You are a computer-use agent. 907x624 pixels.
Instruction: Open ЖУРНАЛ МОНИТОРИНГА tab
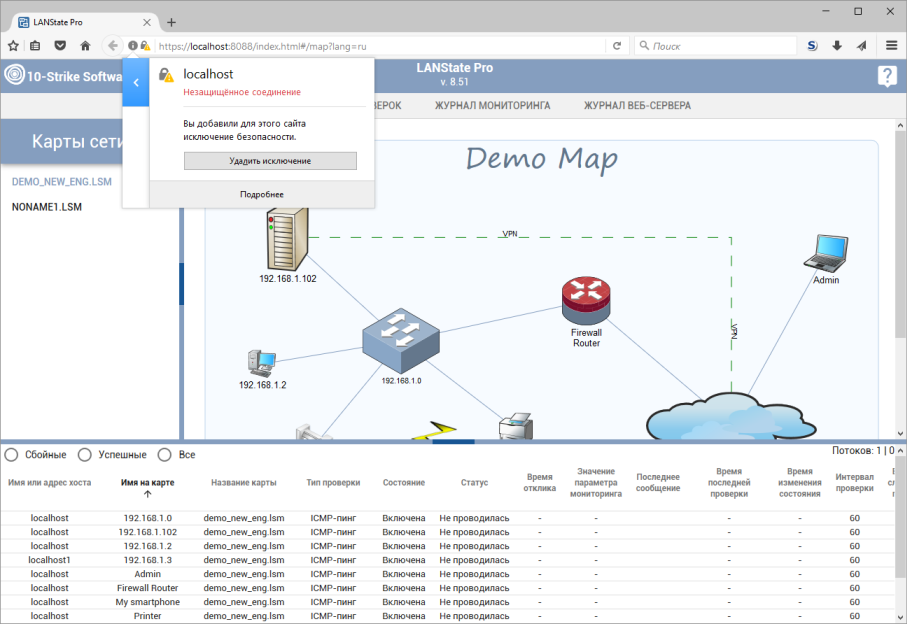pyautogui.click(x=492, y=105)
